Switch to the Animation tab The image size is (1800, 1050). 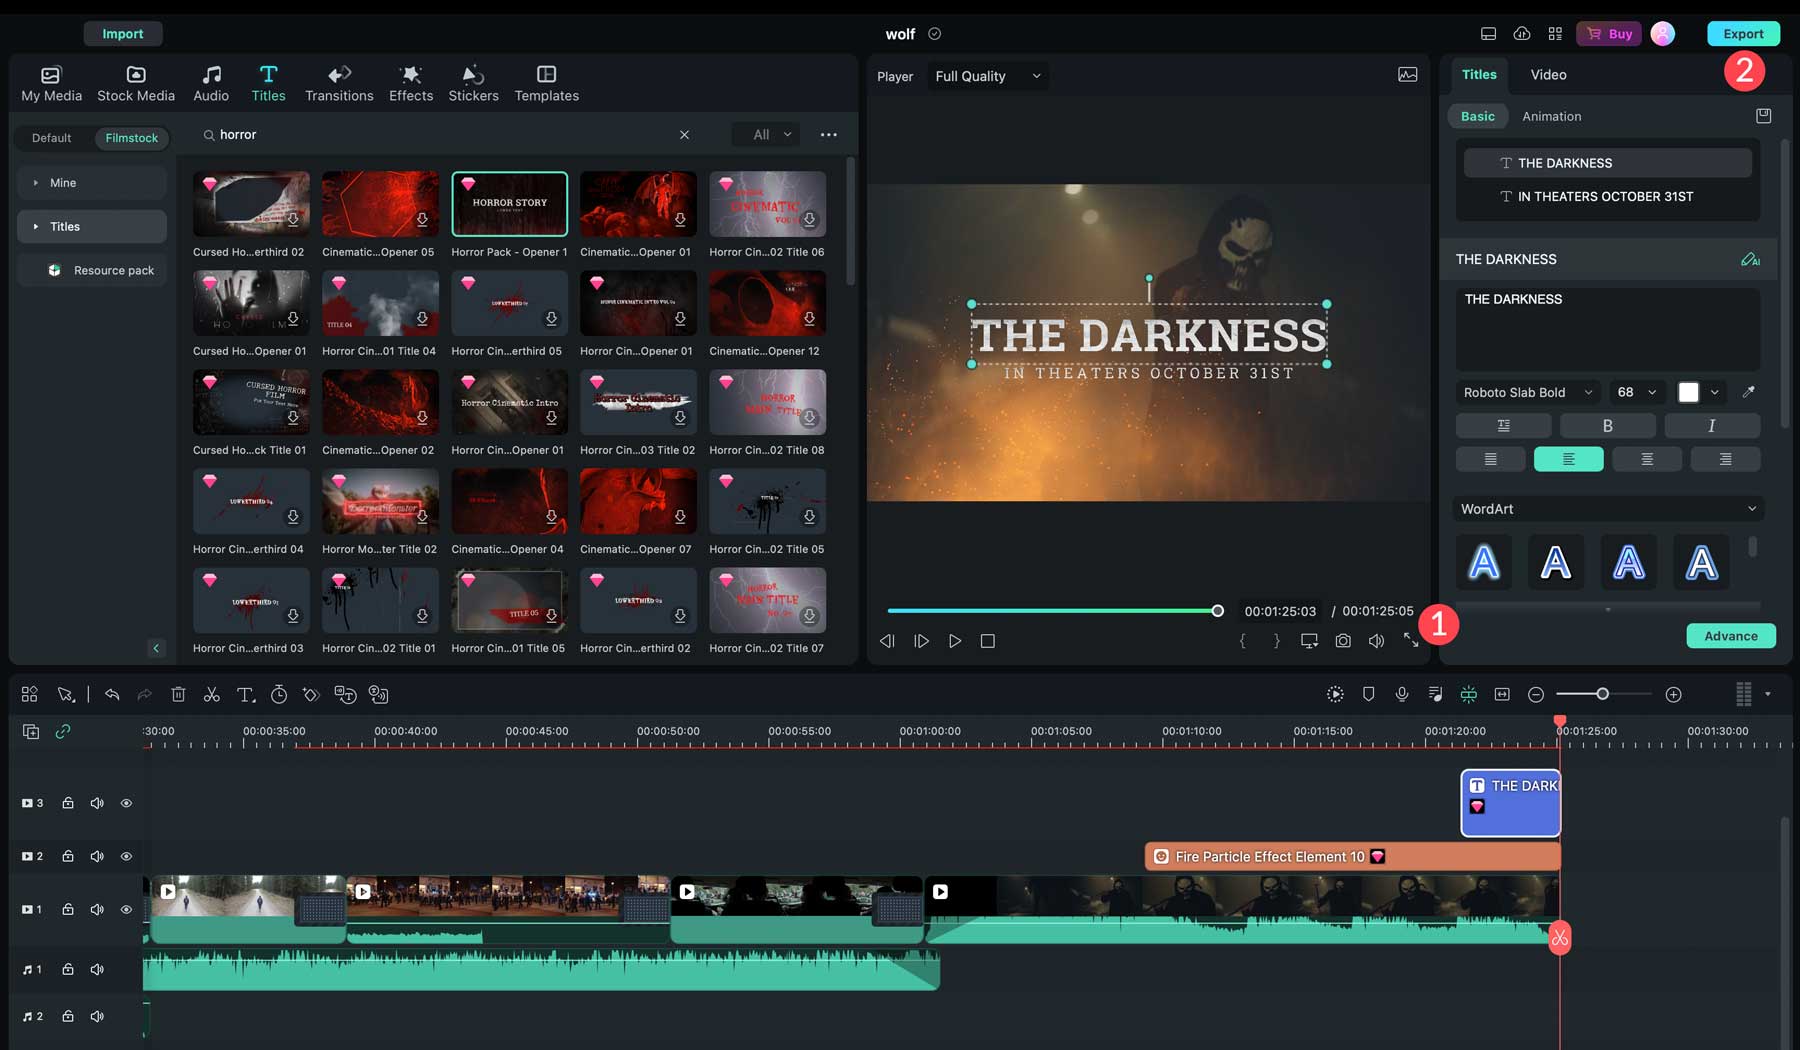coord(1551,116)
